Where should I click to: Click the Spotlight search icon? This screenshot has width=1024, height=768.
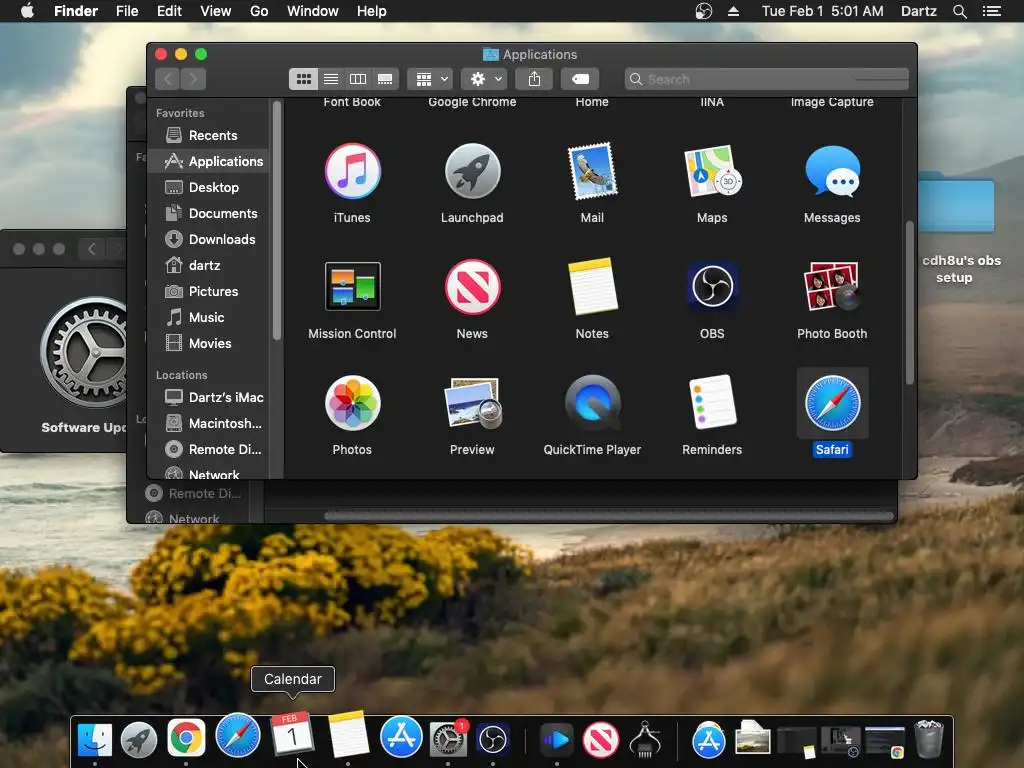[959, 11]
